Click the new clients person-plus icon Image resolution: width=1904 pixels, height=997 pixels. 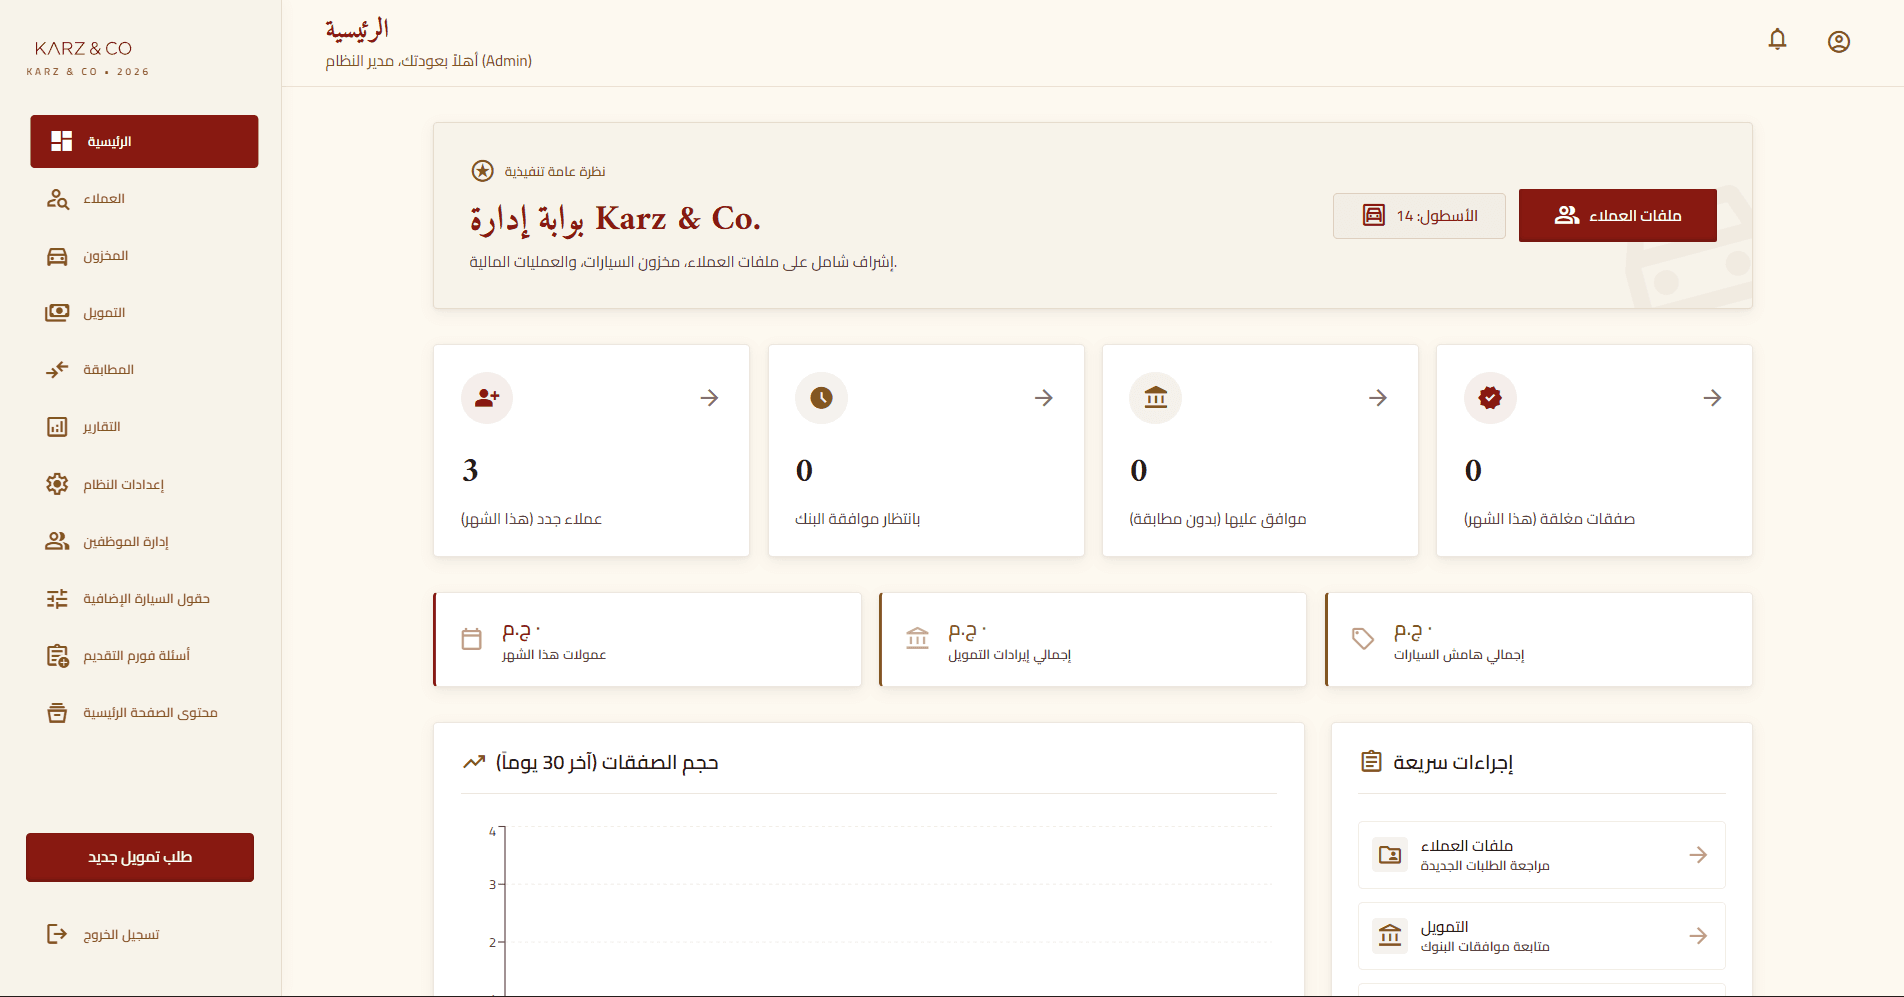click(x=487, y=398)
